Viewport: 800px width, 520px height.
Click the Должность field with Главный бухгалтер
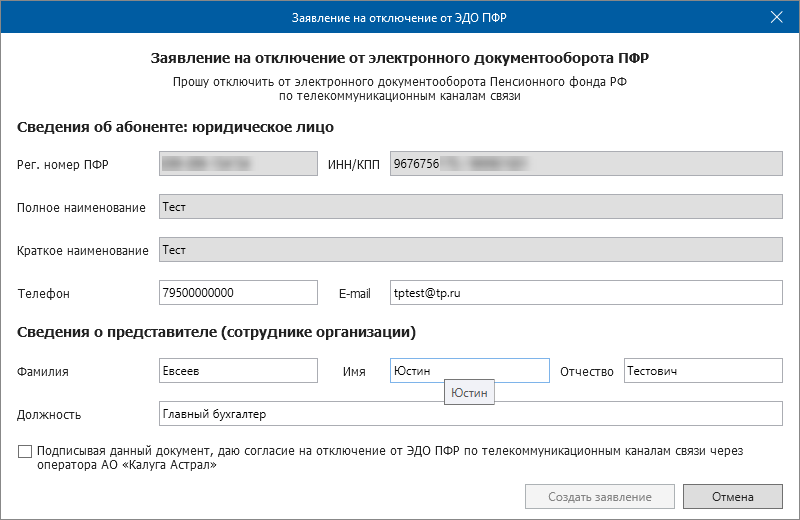click(470, 414)
